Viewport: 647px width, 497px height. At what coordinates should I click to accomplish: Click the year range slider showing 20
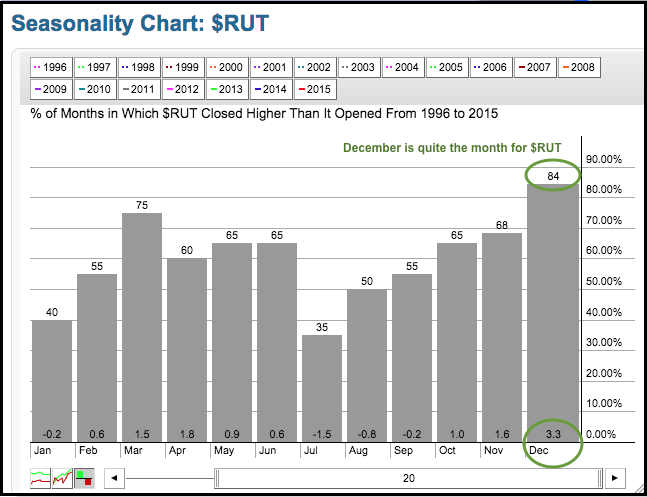pos(408,478)
